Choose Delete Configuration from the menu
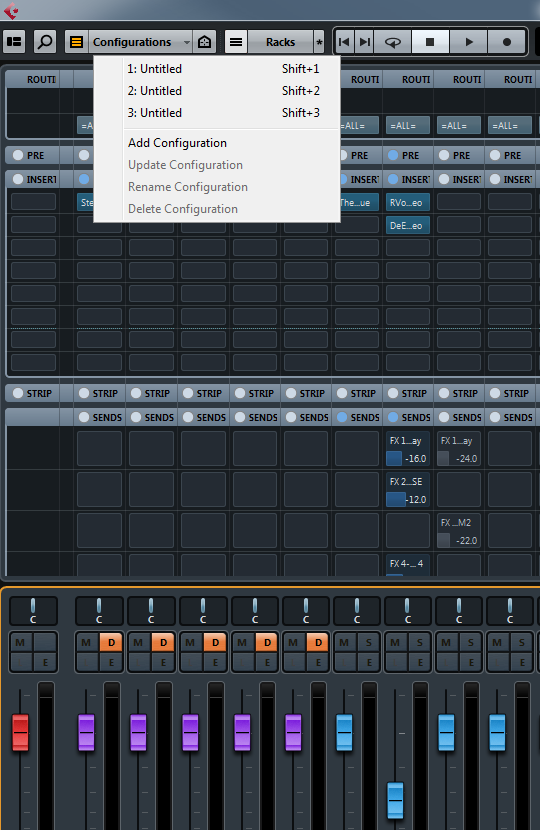The width and height of the screenshot is (540, 830). [217, 209]
